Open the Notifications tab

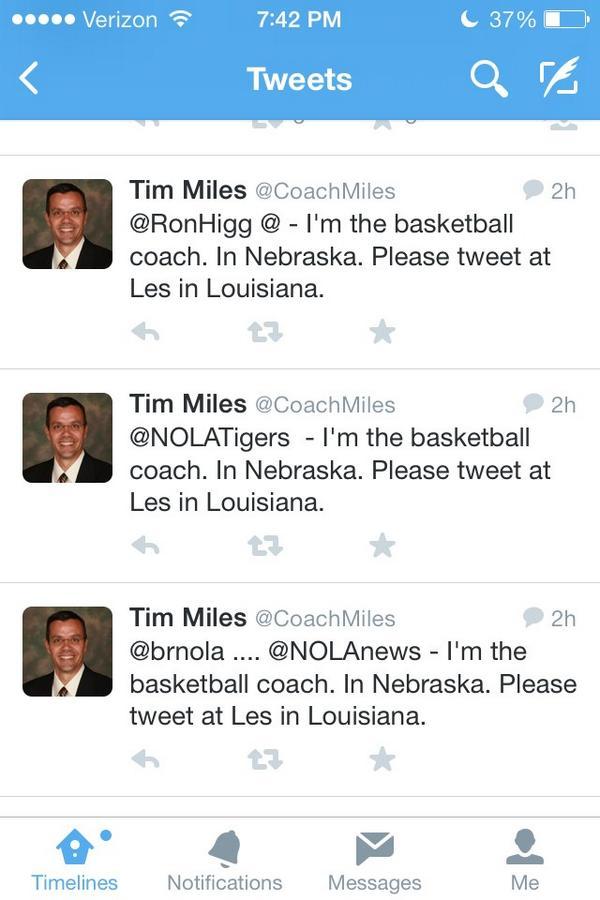click(x=224, y=860)
